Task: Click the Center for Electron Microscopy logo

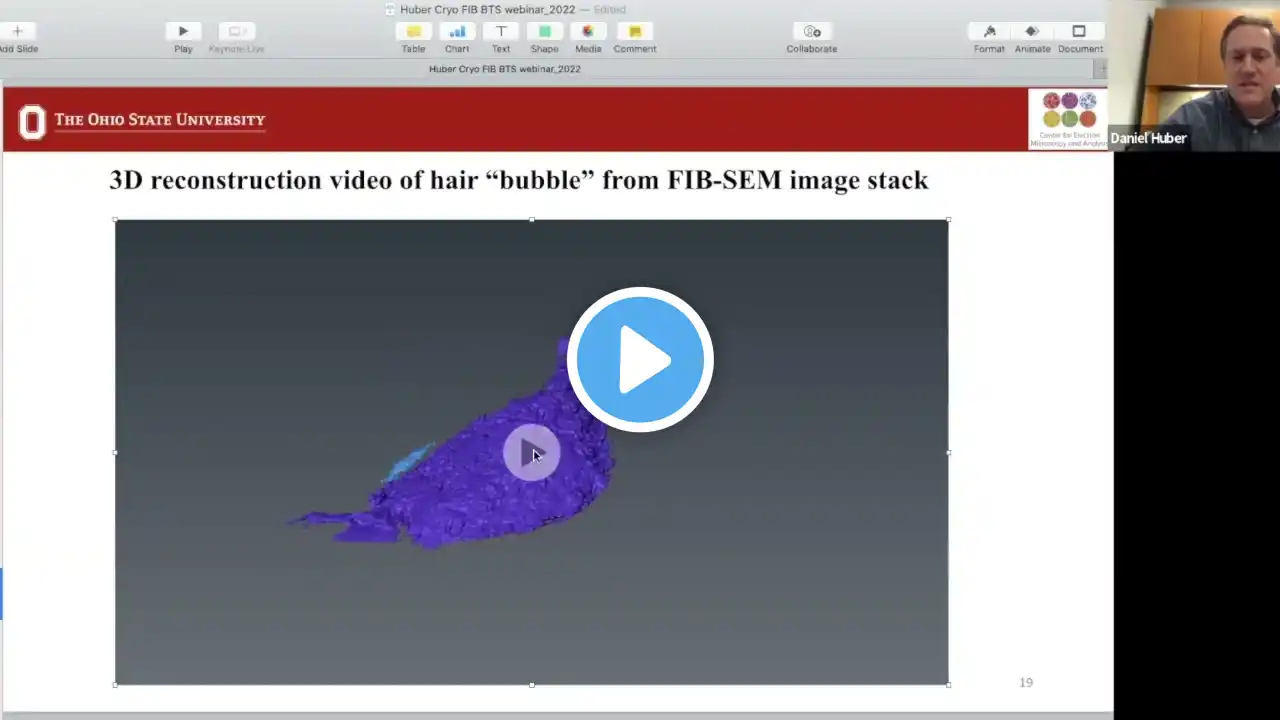Action: coord(1067,119)
